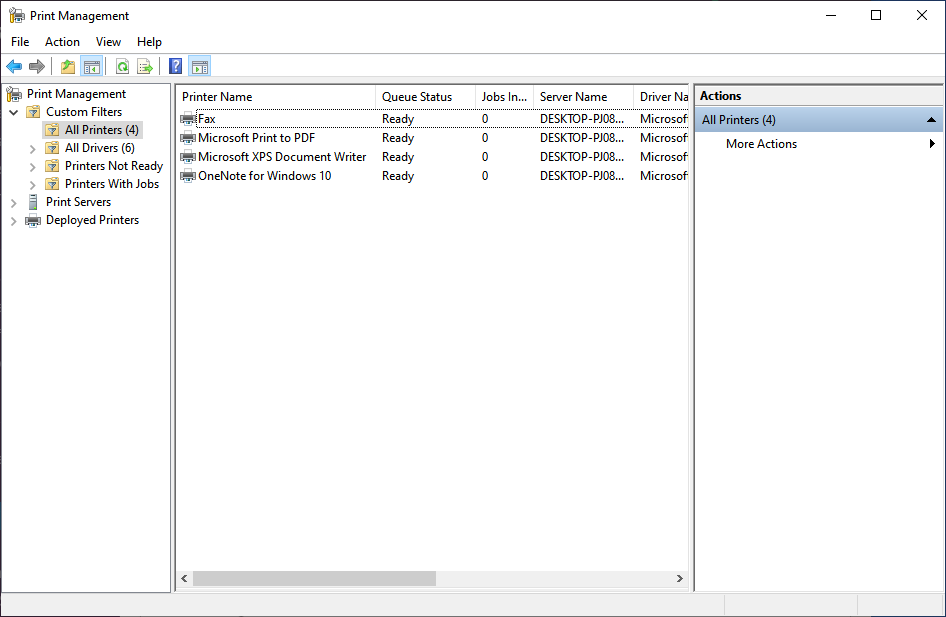The width and height of the screenshot is (946, 617).
Task: Open the Action menu
Action: pos(62,42)
